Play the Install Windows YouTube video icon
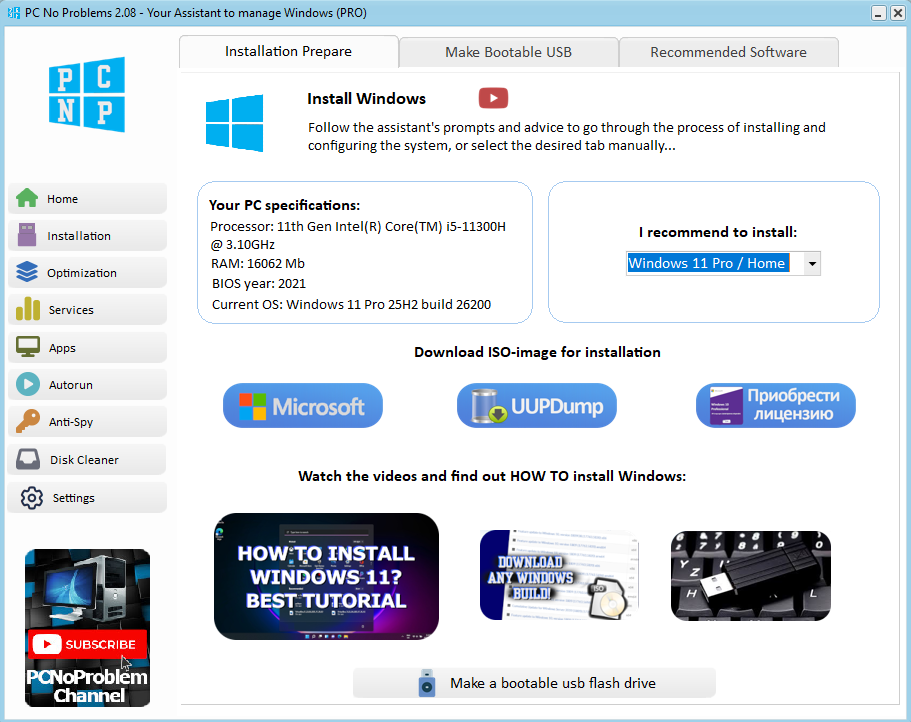 tap(493, 98)
